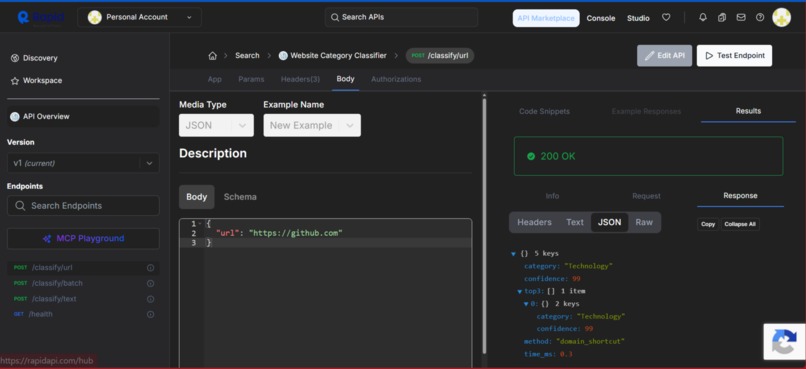The width and height of the screenshot is (806, 369).
Task: Click the RapidAPI logo
Action: pyautogui.click(x=40, y=17)
